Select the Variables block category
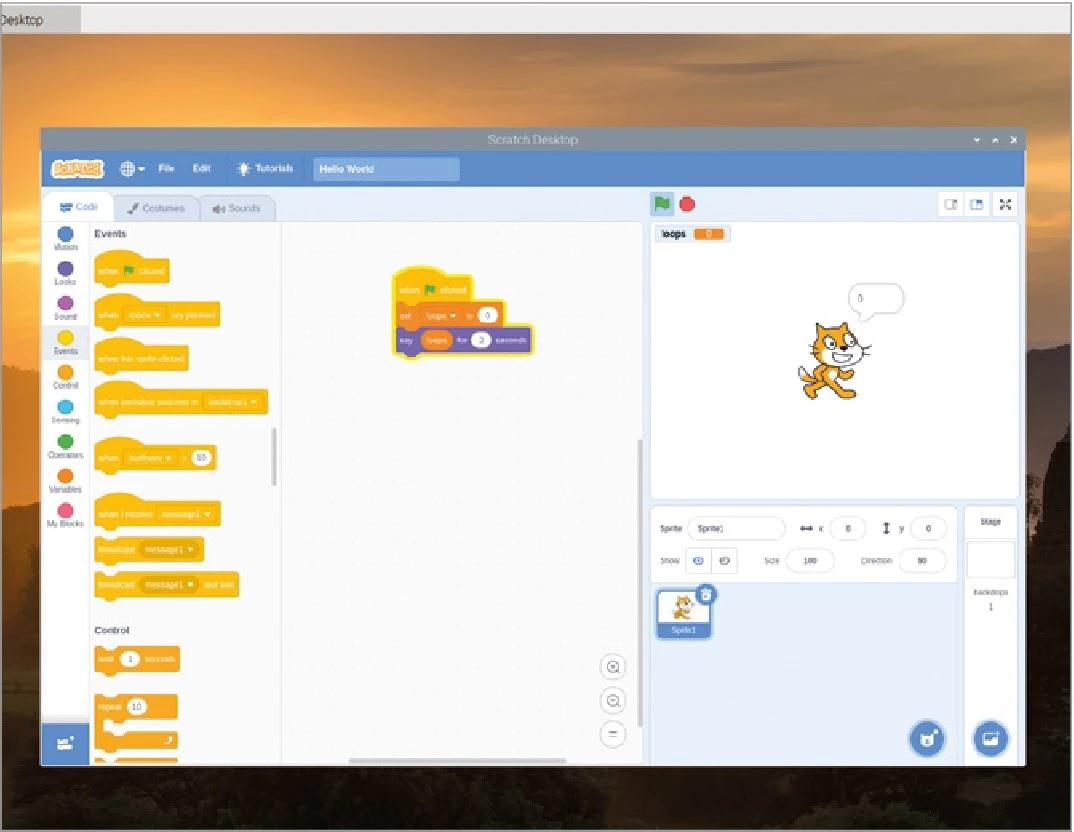1074x832 pixels. coord(65,480)
